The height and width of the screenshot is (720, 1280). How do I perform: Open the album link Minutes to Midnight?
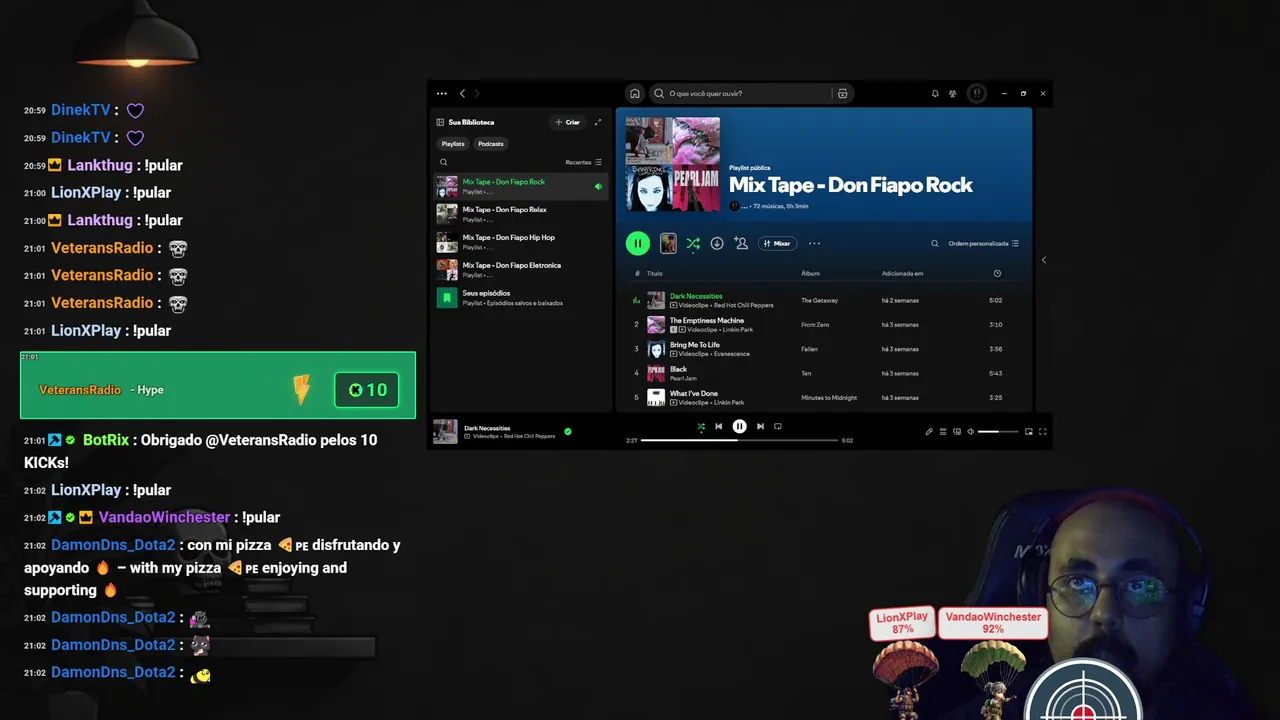[x=829, y=397]
